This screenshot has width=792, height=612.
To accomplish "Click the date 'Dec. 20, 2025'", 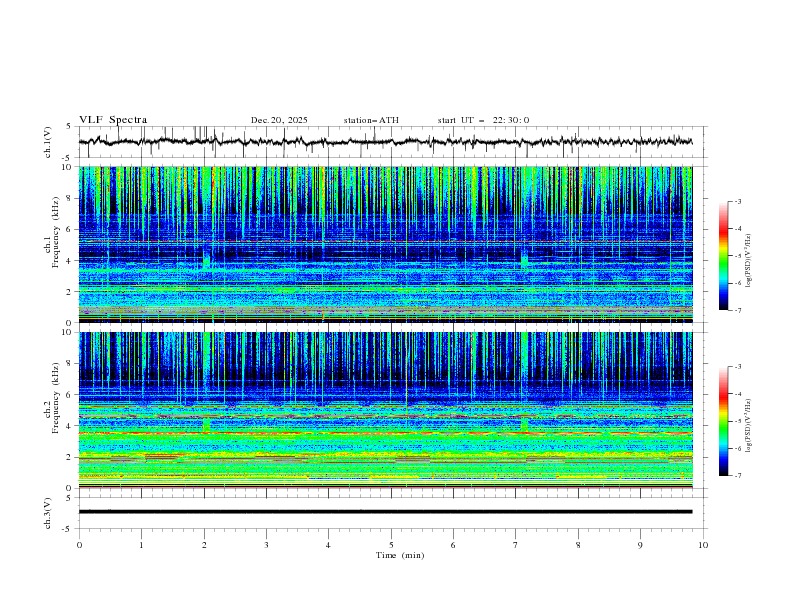I will 279,120.
